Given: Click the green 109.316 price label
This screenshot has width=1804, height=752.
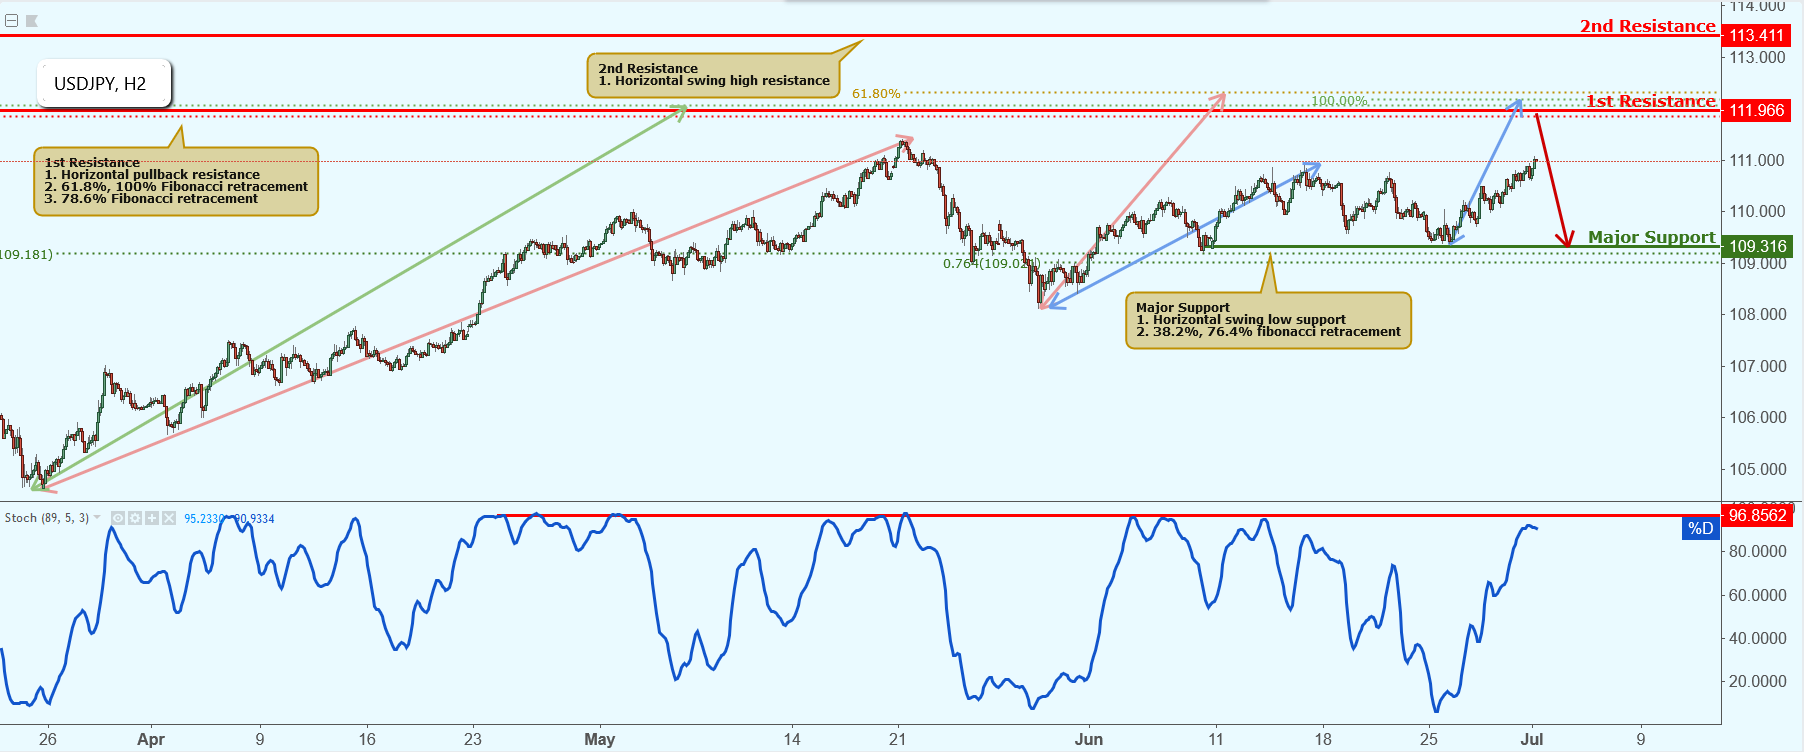Looking at the screenshot, I should [x=1757, y=246].
